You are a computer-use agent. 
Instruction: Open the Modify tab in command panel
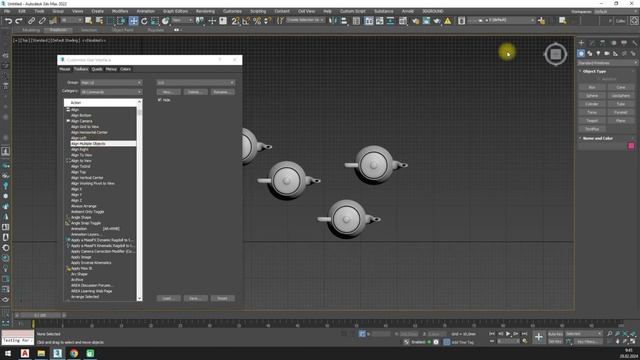[x=592, y=42]
